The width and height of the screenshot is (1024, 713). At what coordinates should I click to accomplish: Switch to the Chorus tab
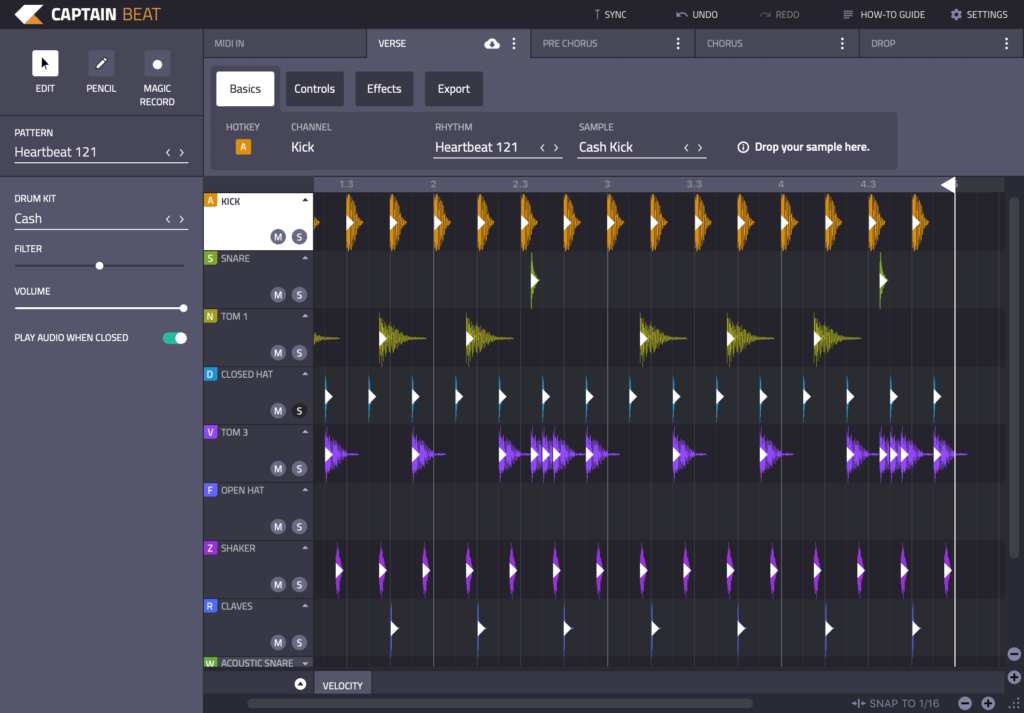point(725,44)
